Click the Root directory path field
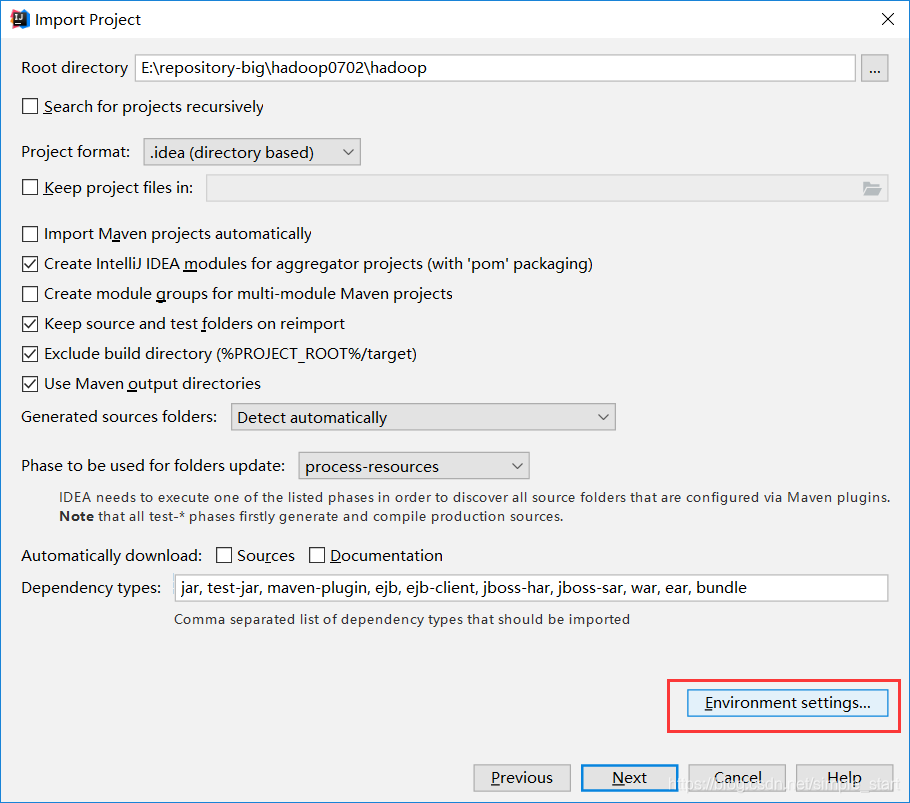This screenshot has width=910, height=803. 495,68
